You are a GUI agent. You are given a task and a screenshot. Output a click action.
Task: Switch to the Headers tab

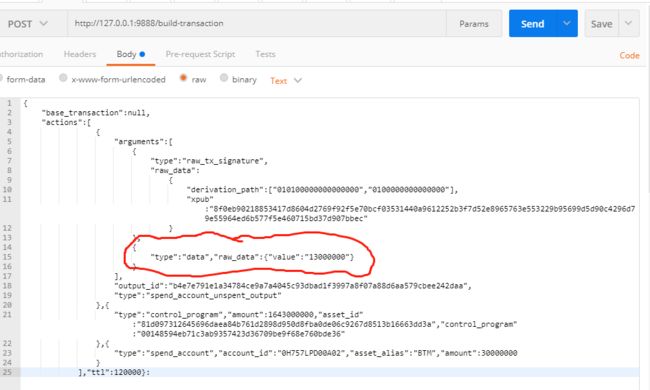(80, 54)
